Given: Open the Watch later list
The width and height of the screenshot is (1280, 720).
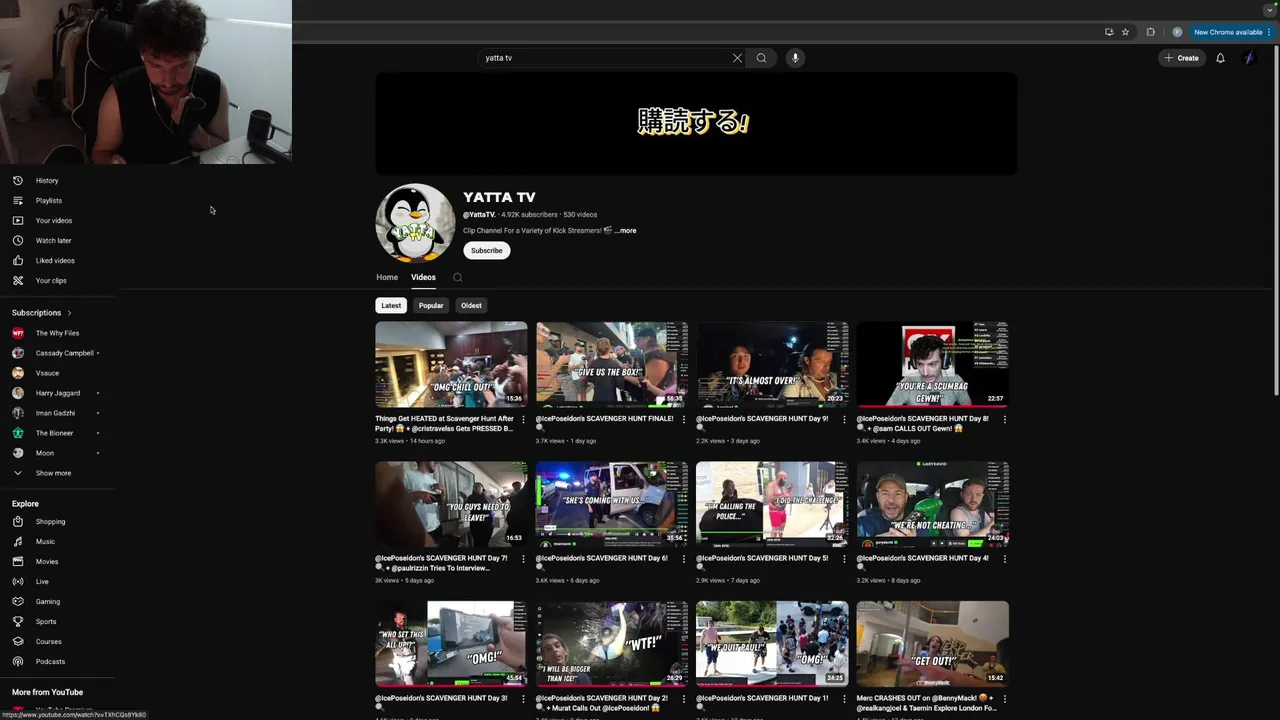Looking at the screenshot, I should coord(53,241).
